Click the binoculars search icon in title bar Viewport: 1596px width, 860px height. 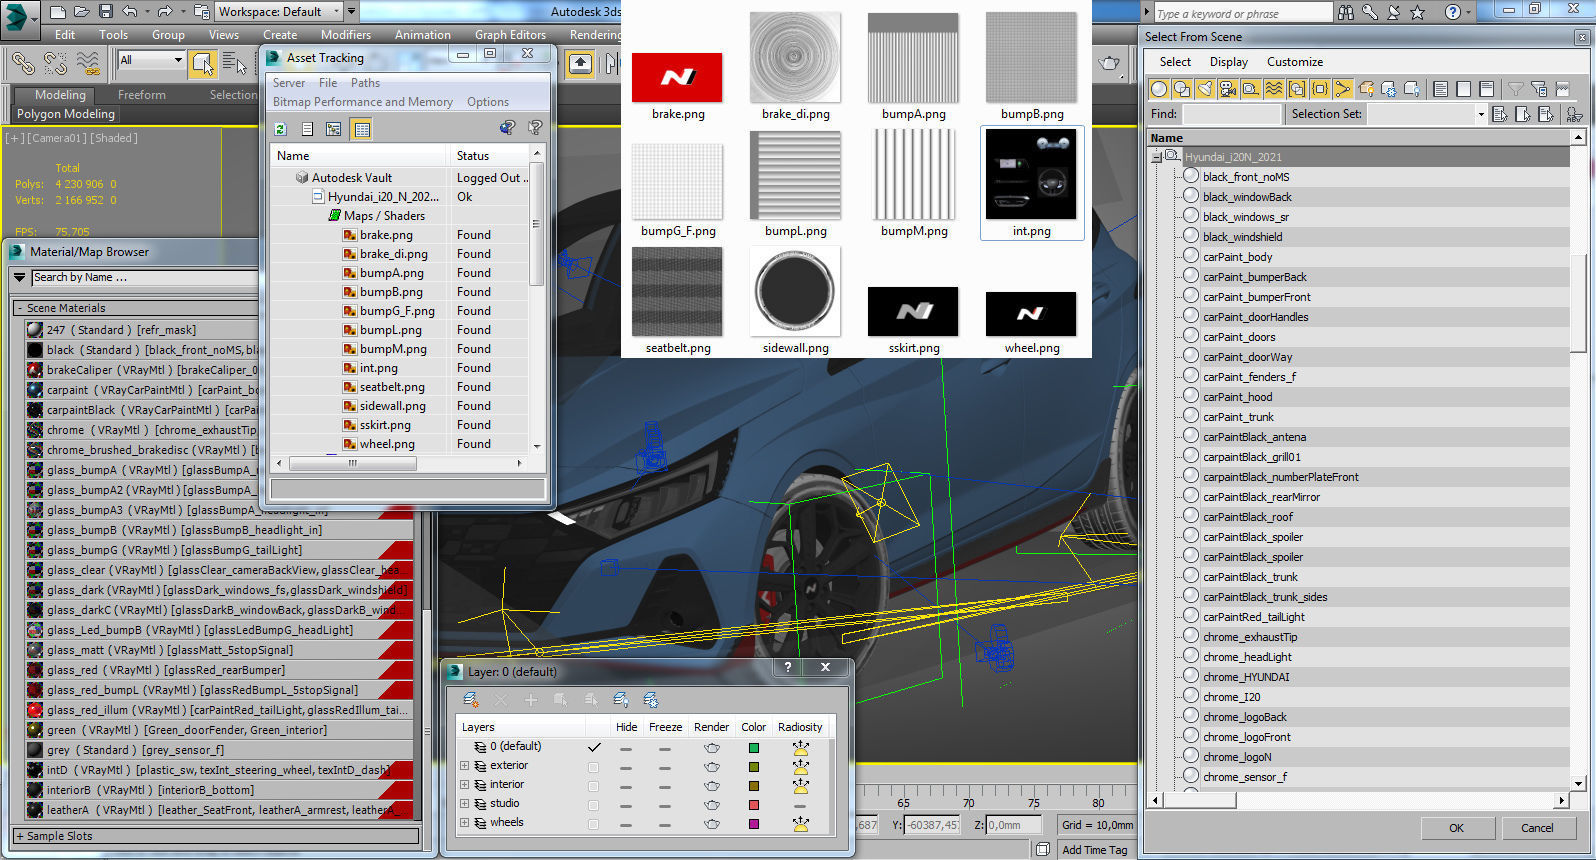tap(1346, 12)
